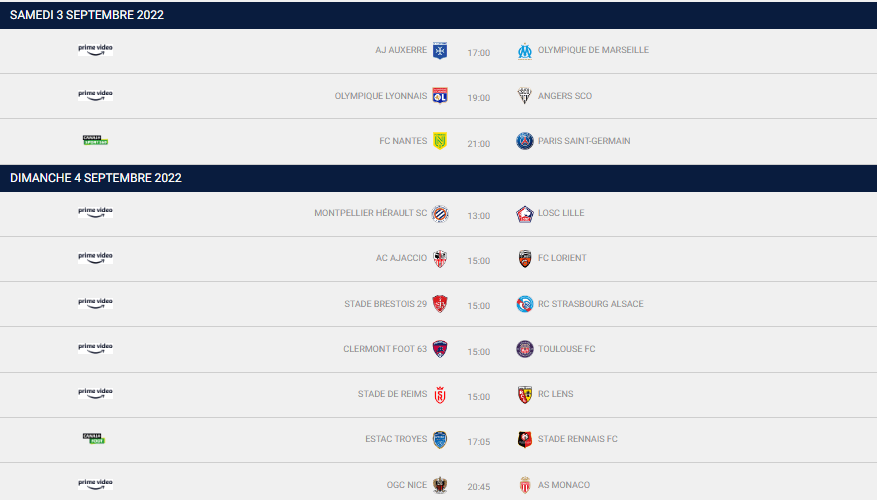
Task: Click the FC Nantes yellow crest
Action: [x=440, y=141]
